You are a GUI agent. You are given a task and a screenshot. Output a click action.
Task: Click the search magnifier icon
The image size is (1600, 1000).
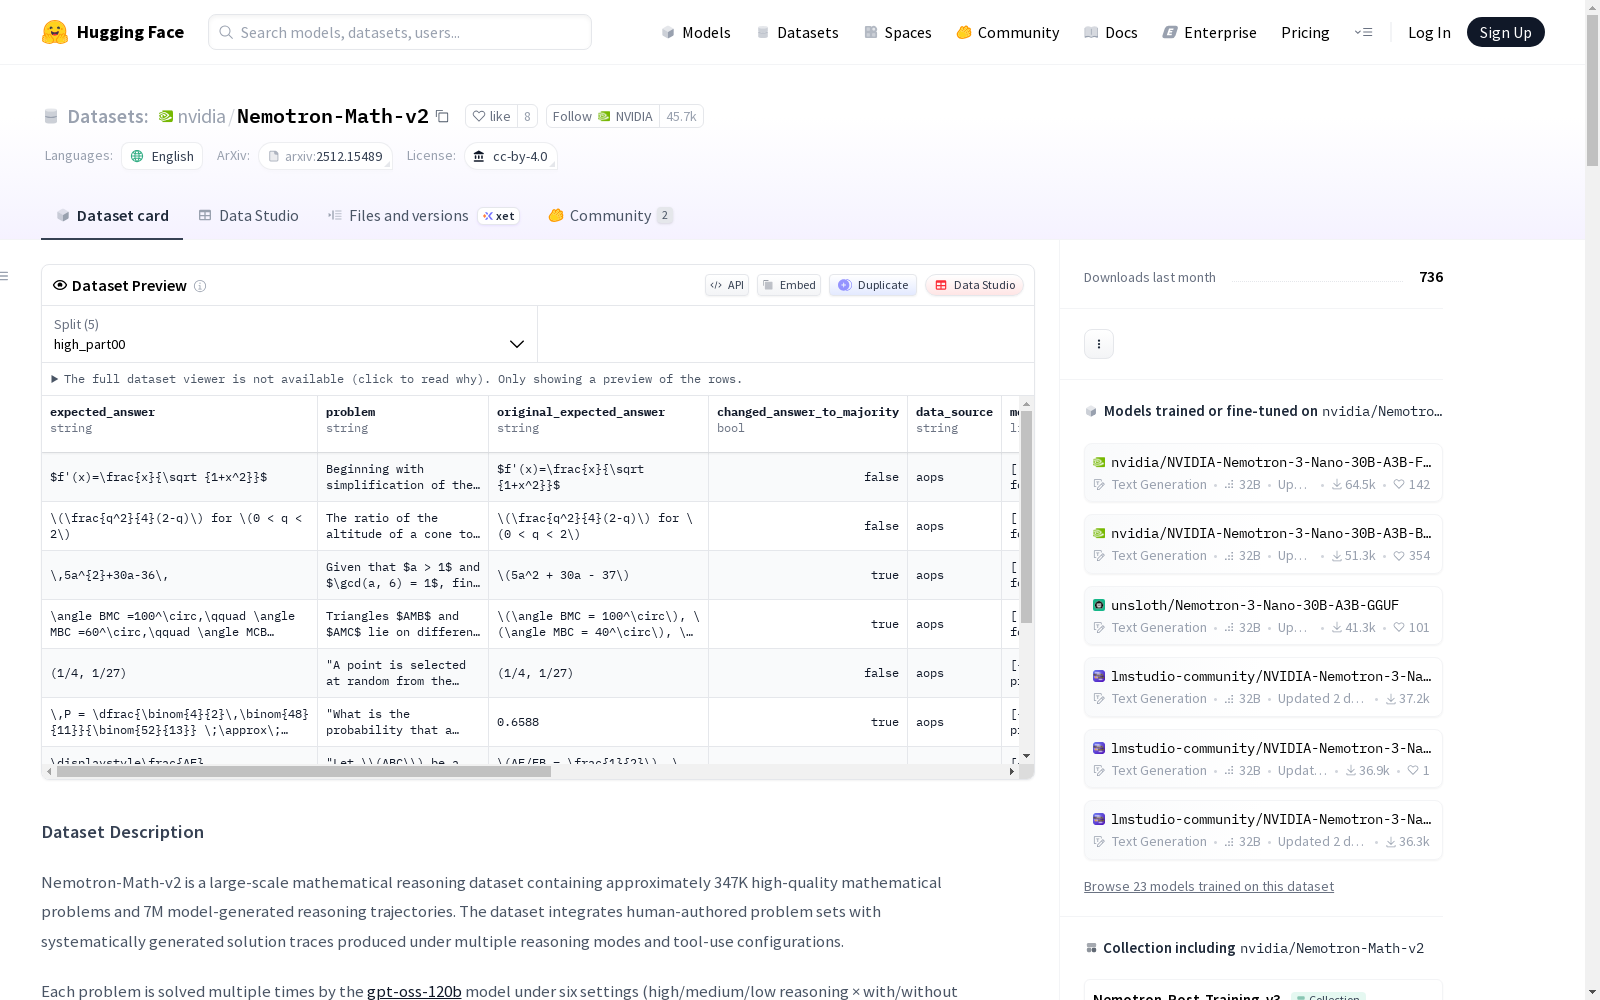tap(226, 32)
